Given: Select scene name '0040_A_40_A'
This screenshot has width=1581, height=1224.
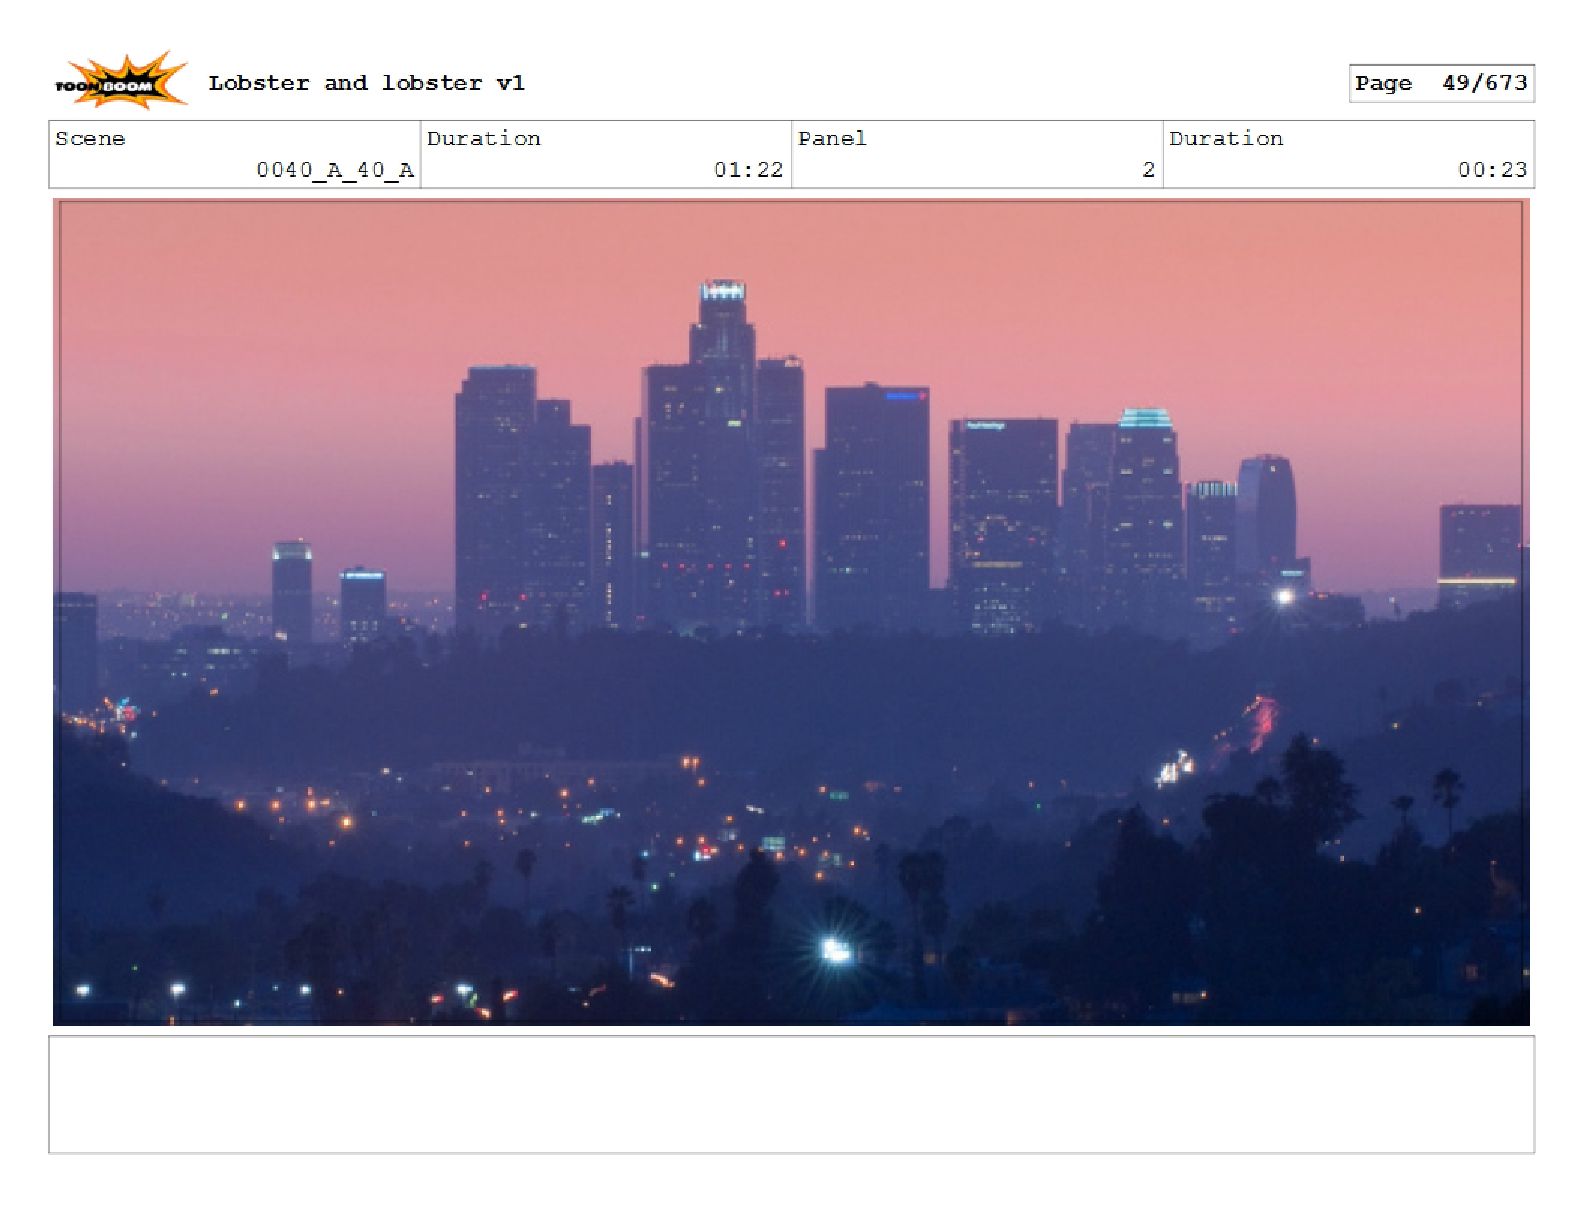Looking at the screenshot, I should (x=335, y=170).
